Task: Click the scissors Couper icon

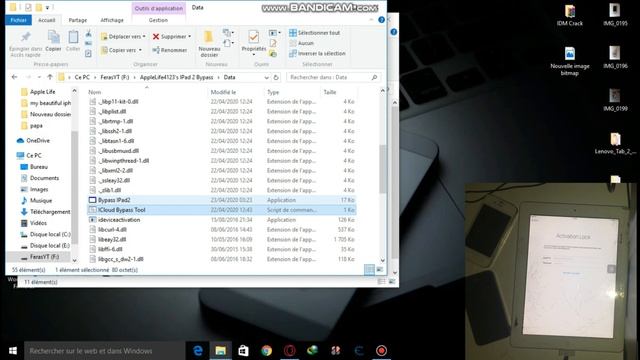Action: [88, 33]
